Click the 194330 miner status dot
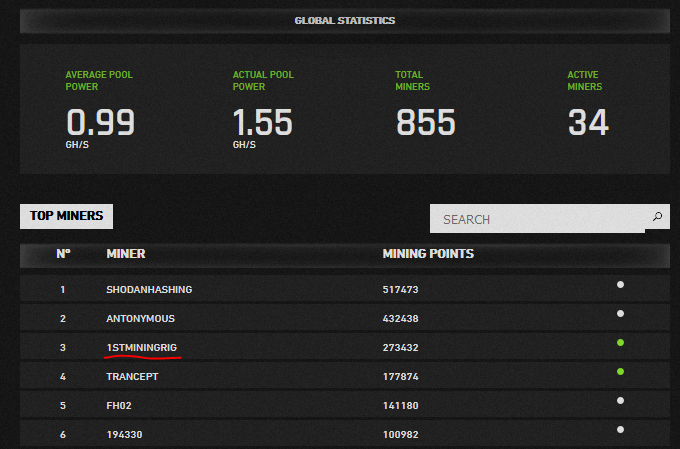 pyautogui.click(x=620, y=429)
